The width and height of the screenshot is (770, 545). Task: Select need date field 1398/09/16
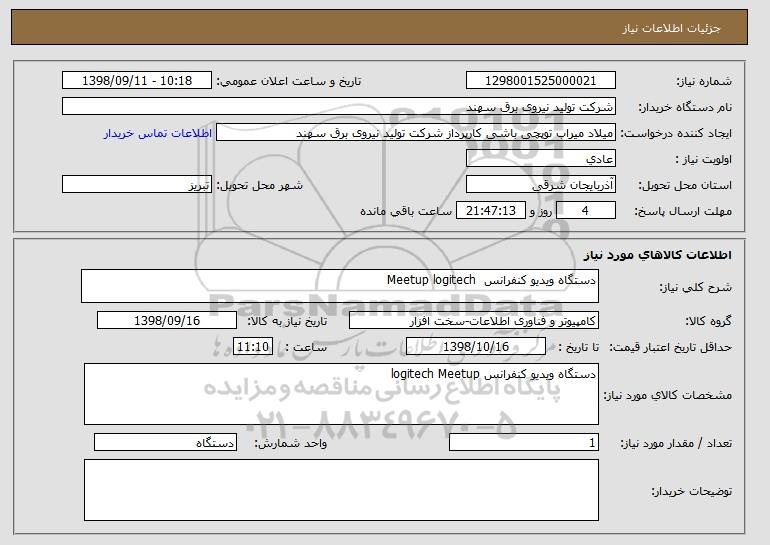[167, 321]
